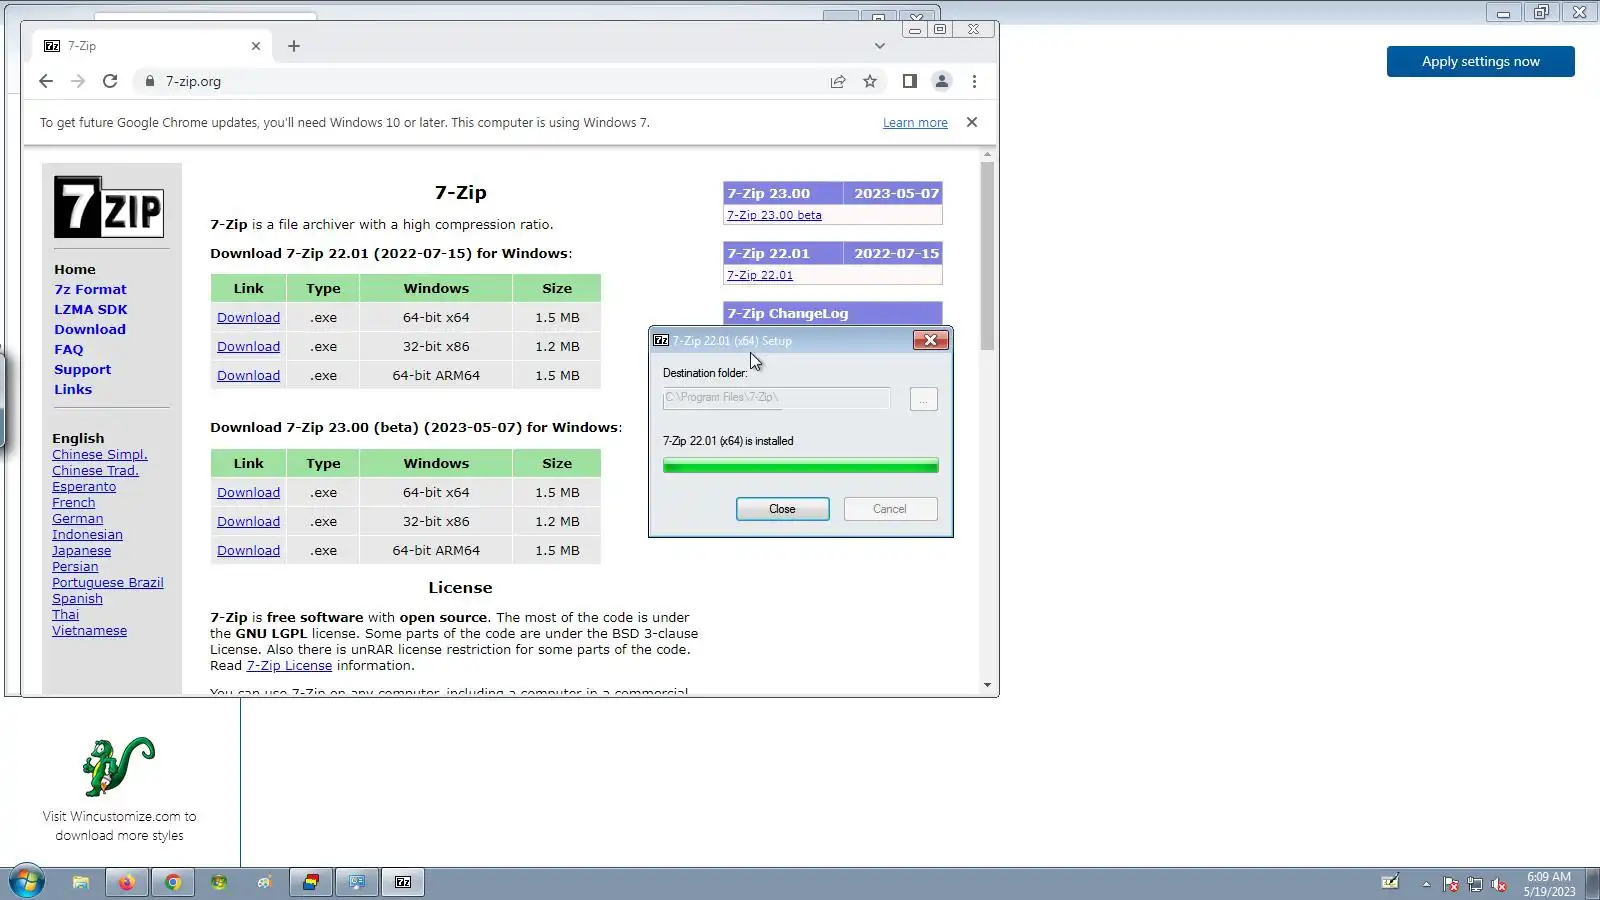Screen dimensions: 1600x900
Task: Open the 7-Zip 22.01 news link
Action: 760,275
